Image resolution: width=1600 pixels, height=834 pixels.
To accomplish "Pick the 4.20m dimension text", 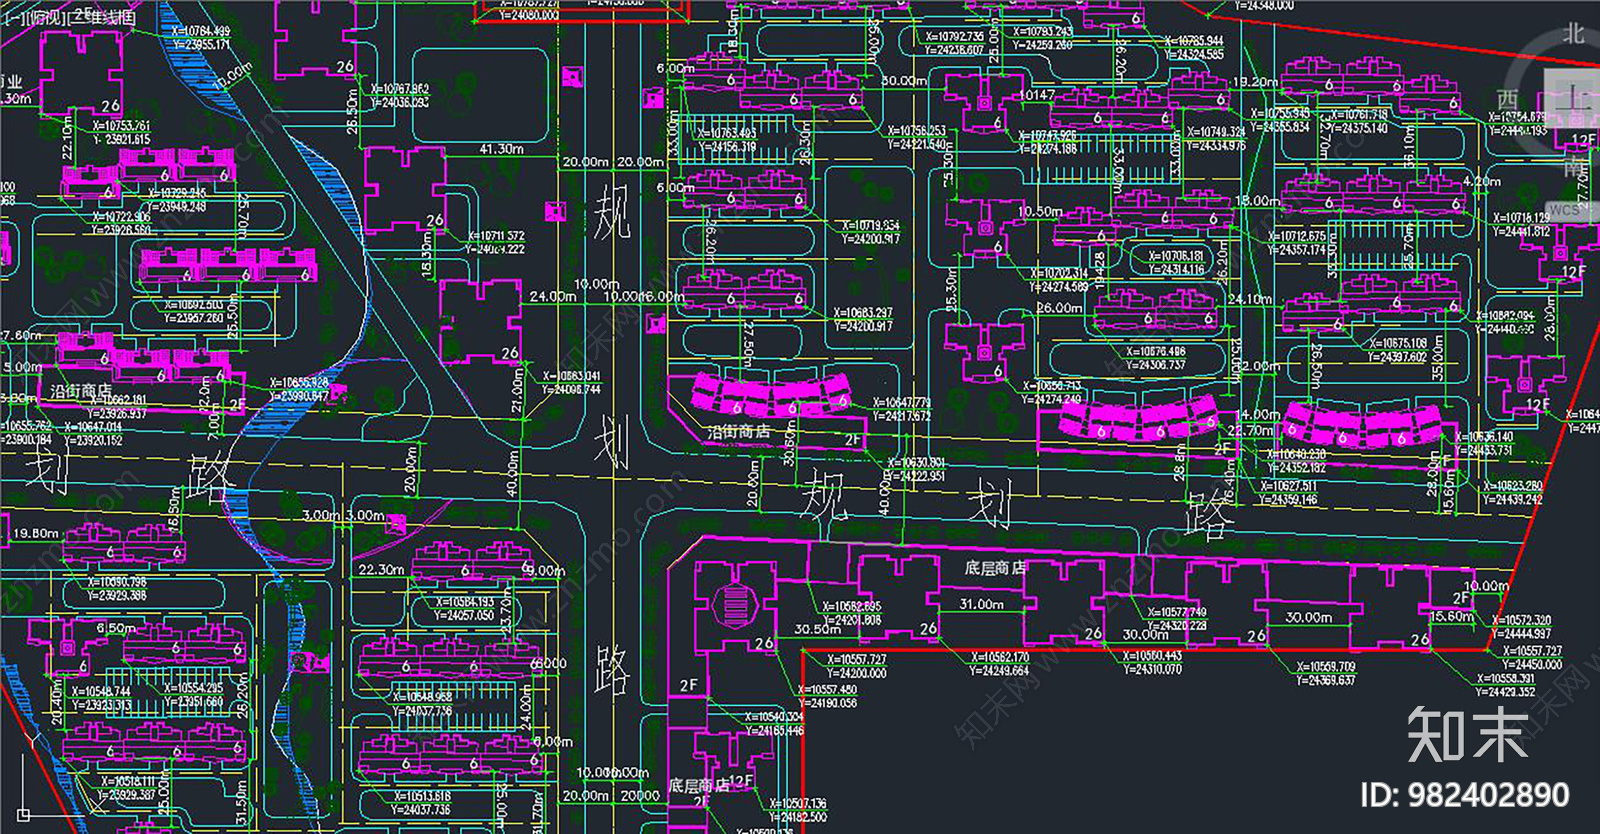I will pos(1482,181).
